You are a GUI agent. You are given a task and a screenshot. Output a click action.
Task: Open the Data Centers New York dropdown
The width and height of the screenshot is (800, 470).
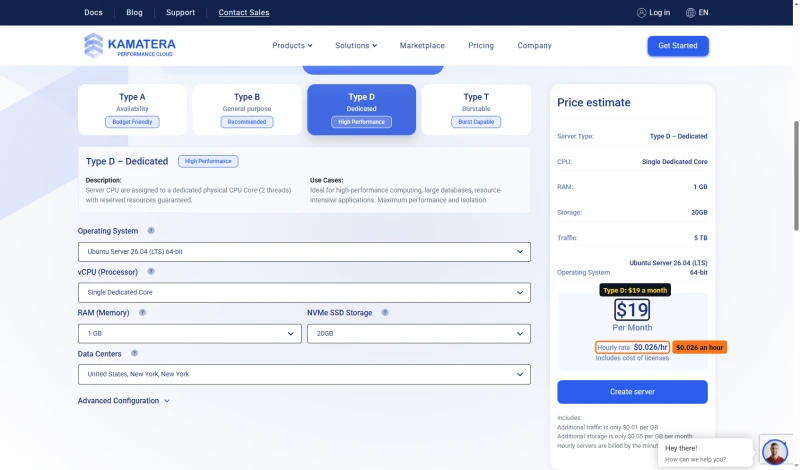coord(304,375)
